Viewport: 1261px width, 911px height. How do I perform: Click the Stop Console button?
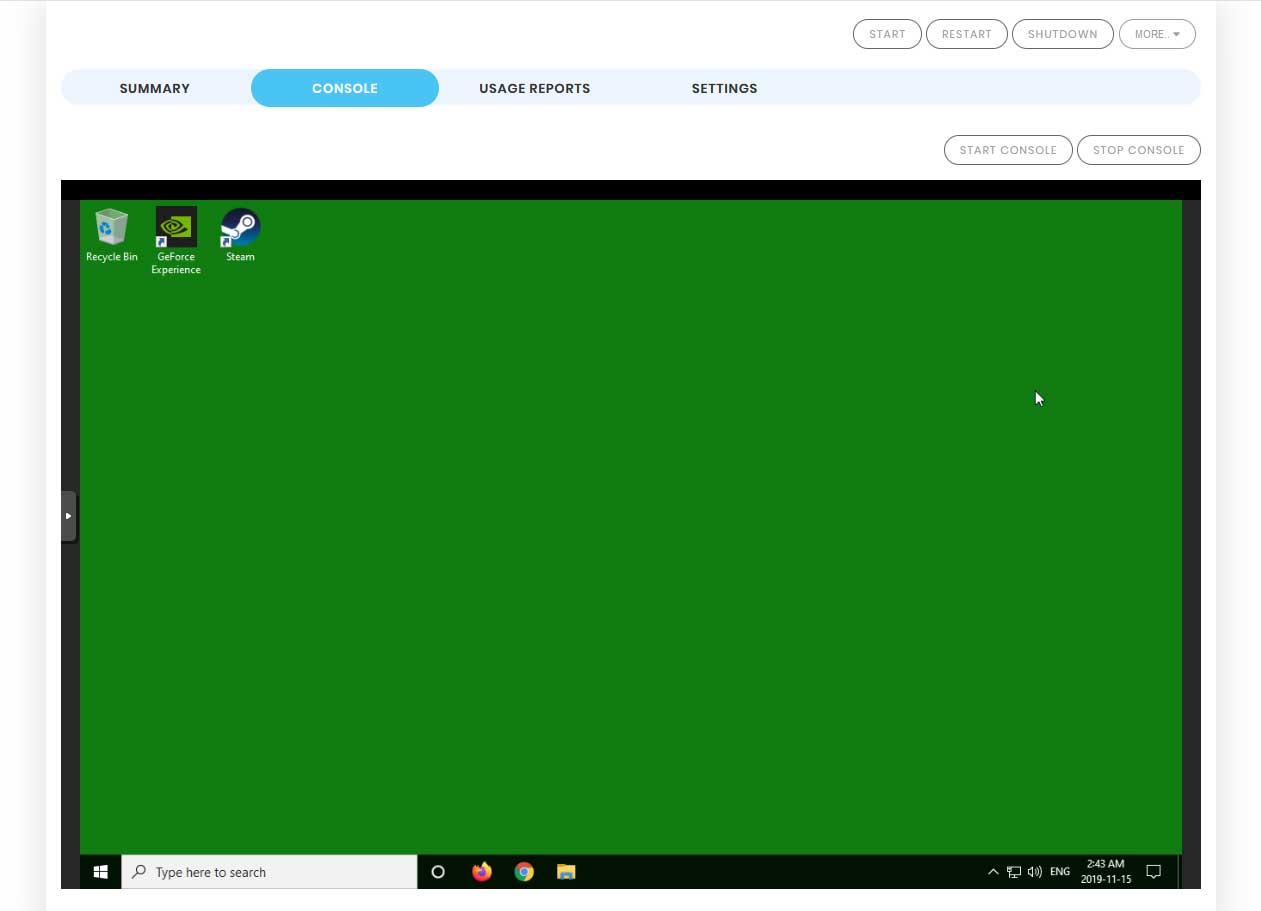[x=1139, y=150]
